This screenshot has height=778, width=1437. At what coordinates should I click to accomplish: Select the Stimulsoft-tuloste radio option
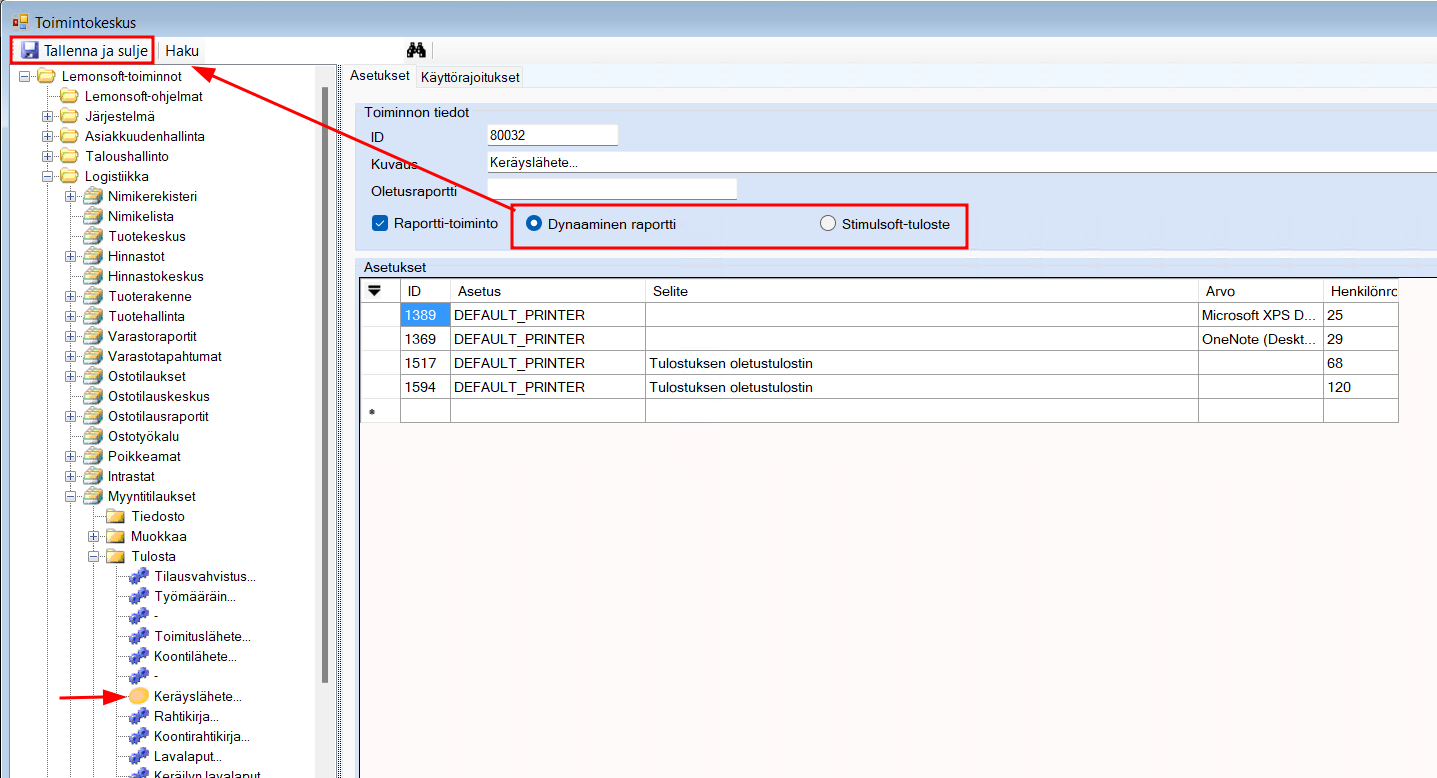[x=828, y=224]
